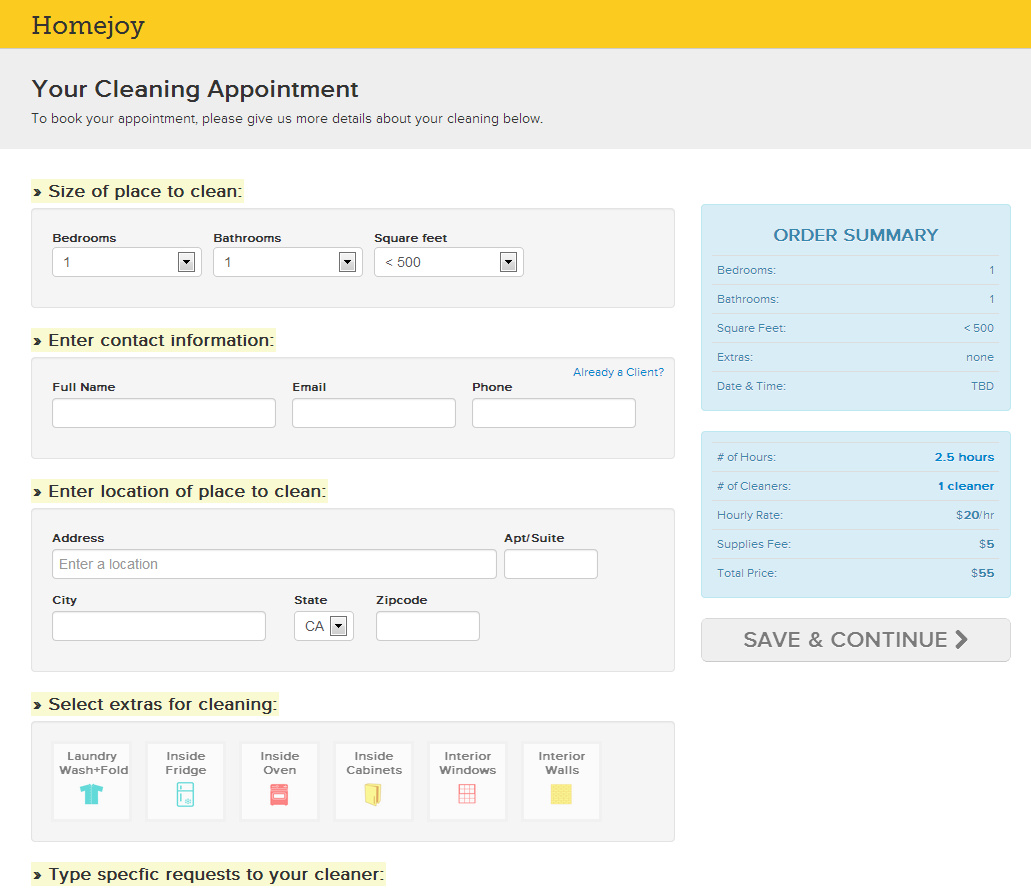Focus the Apt/Suite input field
This screenshot has height=890, width=1031.
(x=551, y=564)
